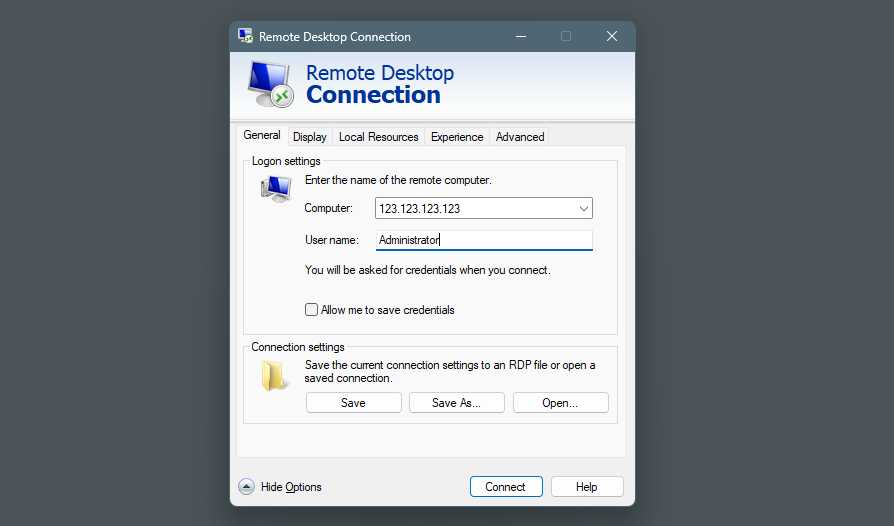The height and width of the screenshot is (526, 894).
Task: Switch to the Display tab
Action: click(x=310, y=137)
